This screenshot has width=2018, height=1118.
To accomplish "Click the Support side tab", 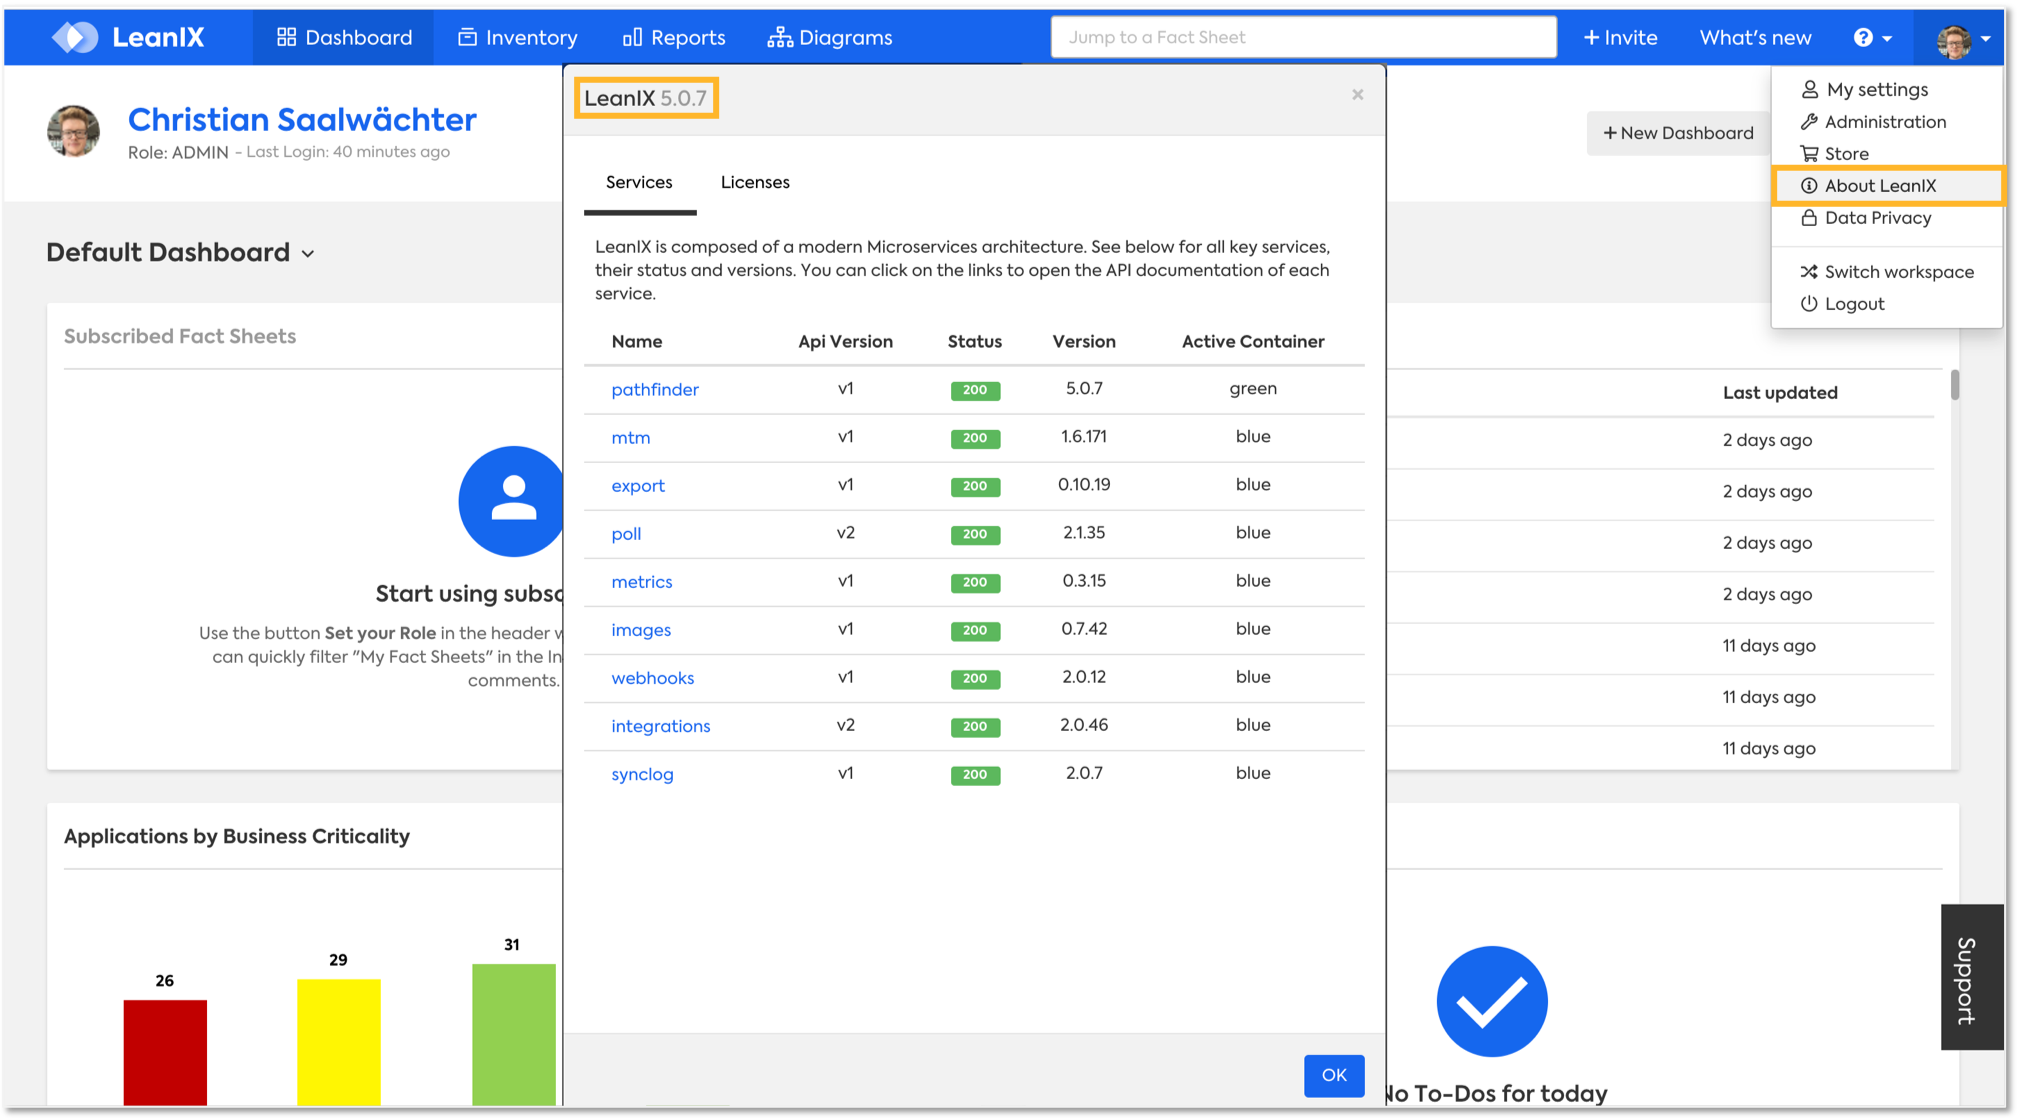I will click(1970, 977).
